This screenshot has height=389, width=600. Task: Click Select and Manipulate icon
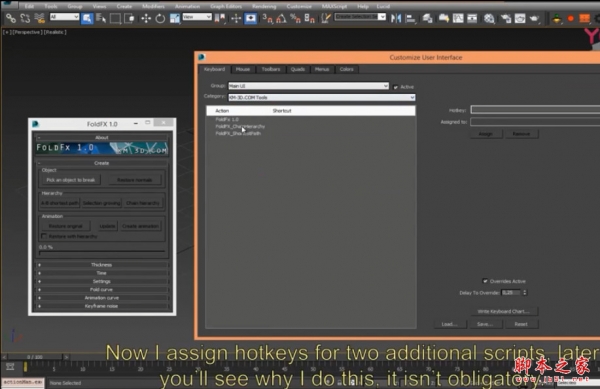click(x=236, y=18)
